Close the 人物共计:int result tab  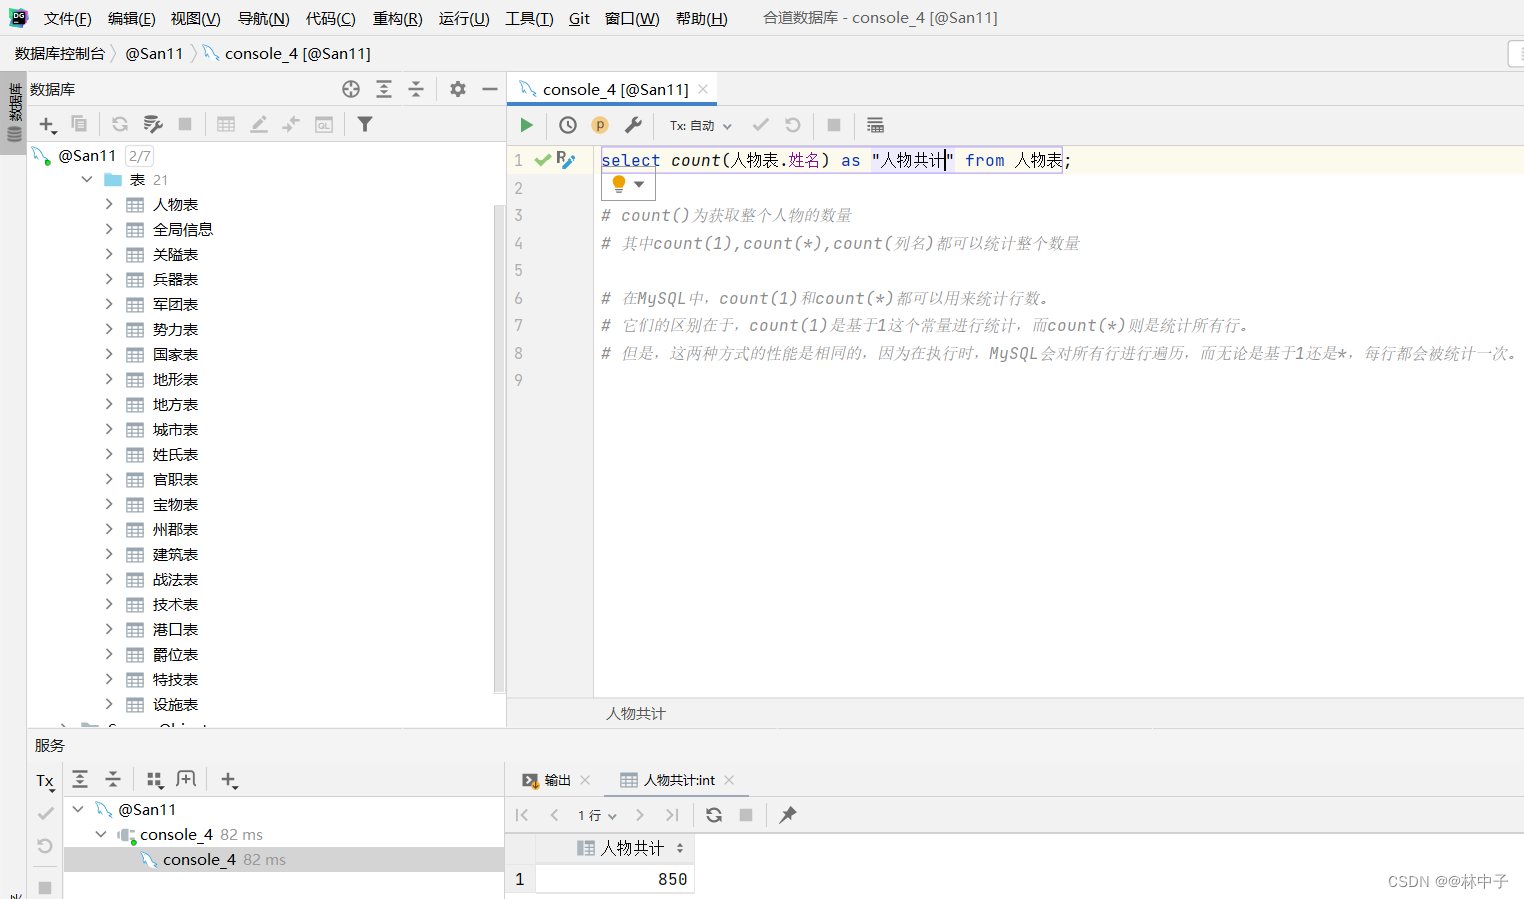[x=729, y=780]
